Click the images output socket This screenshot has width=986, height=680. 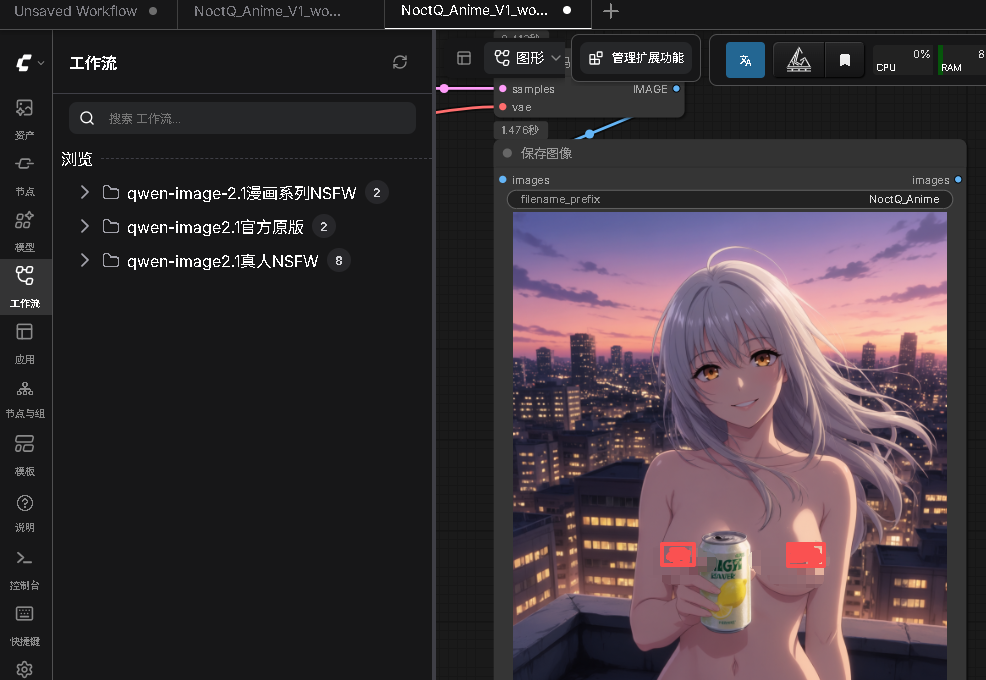[958, 180]
